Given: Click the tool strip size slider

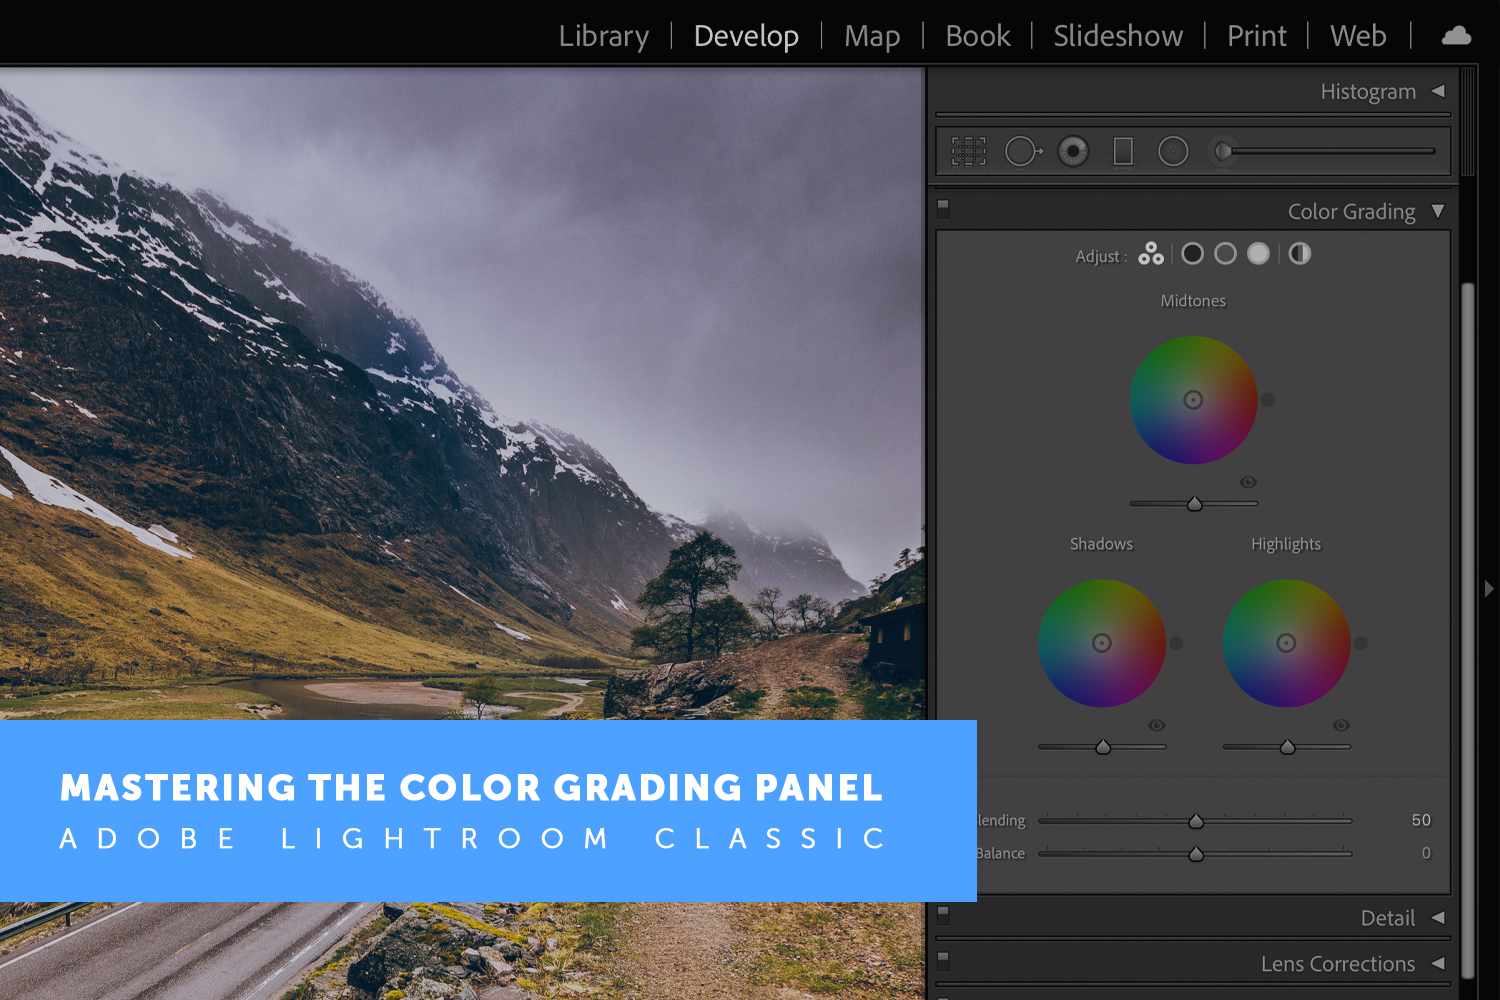Looking at the screenshot, I should (x=1324, y=151).
